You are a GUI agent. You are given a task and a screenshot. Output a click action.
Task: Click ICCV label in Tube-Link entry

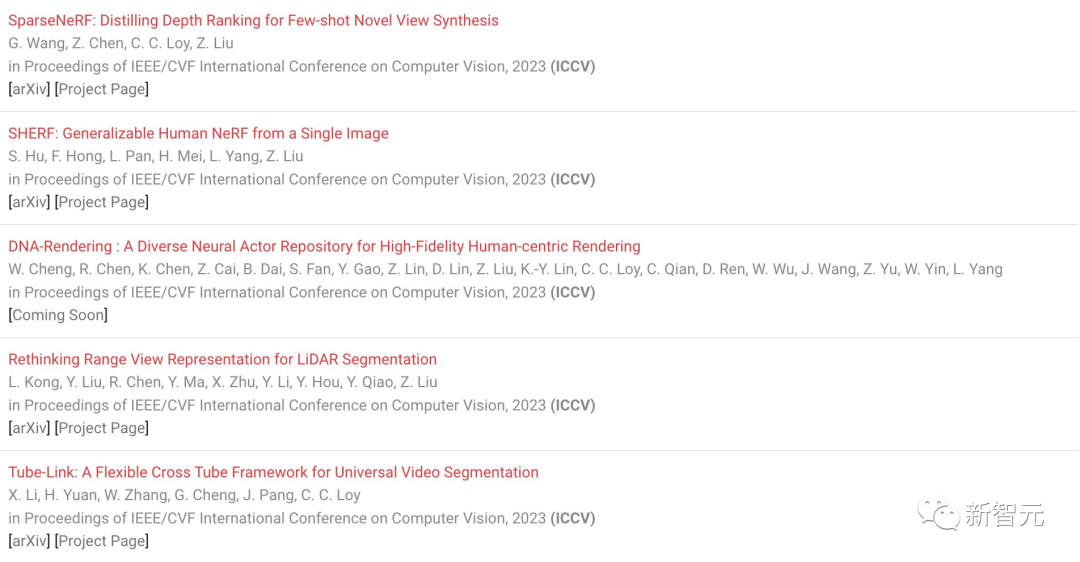(572, 519)
